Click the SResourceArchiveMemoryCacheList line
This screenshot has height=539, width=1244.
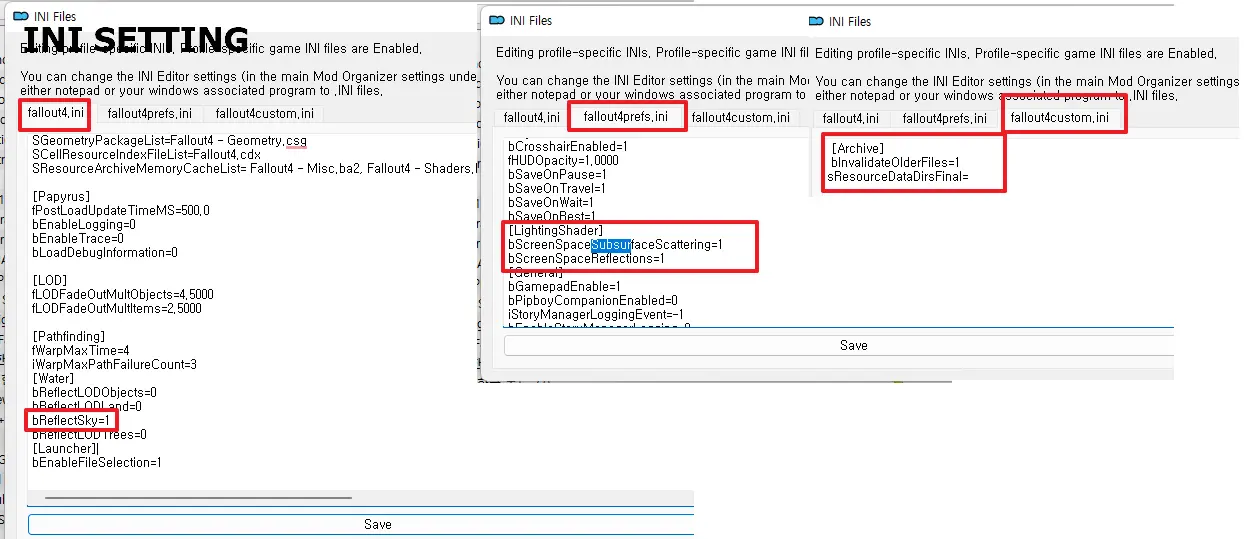click(255, 169)
